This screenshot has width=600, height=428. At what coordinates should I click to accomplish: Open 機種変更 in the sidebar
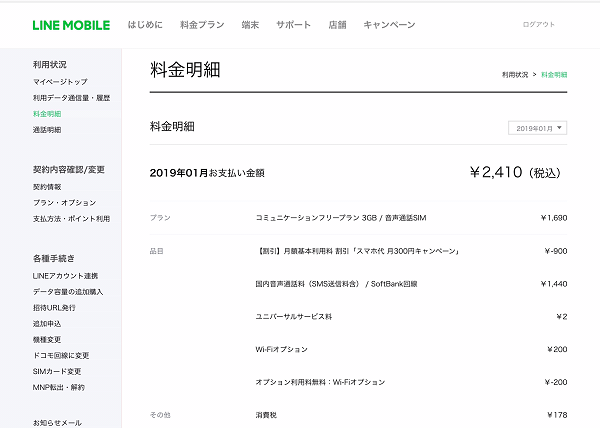47,340
